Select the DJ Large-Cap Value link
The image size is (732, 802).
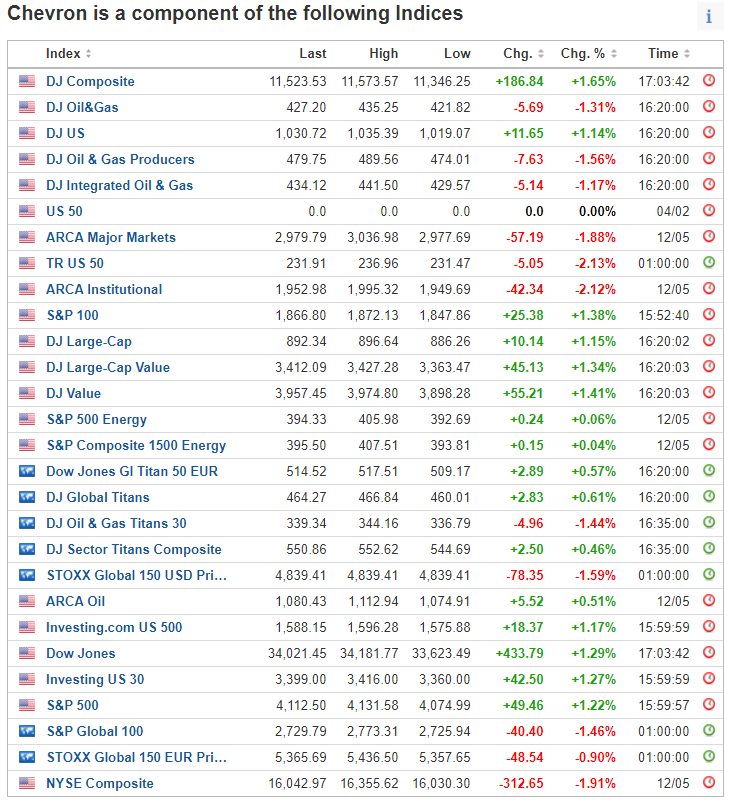[108, 367]
